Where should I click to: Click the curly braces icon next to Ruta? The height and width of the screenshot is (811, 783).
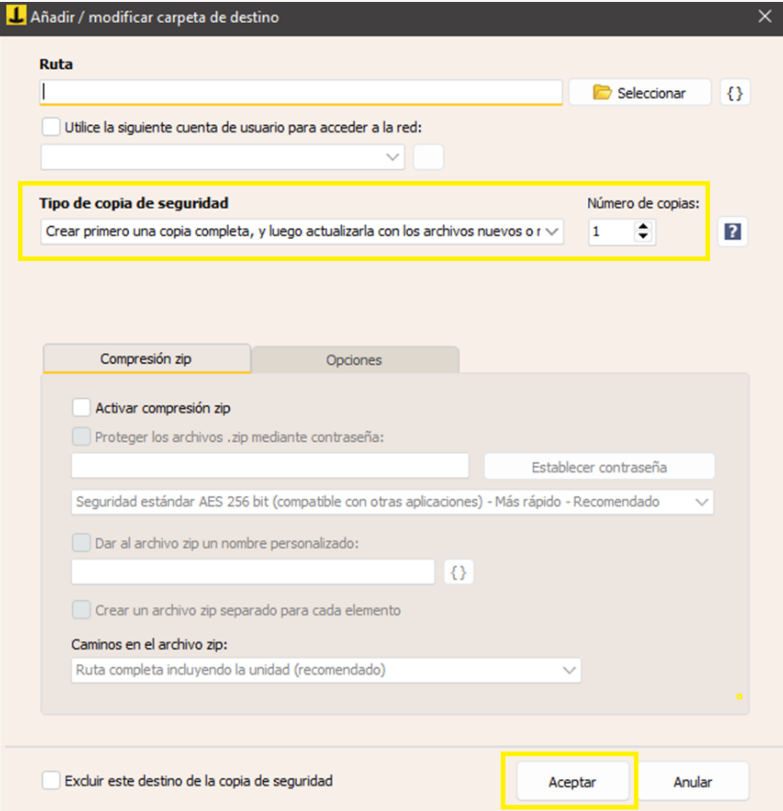tap(735, 93)
